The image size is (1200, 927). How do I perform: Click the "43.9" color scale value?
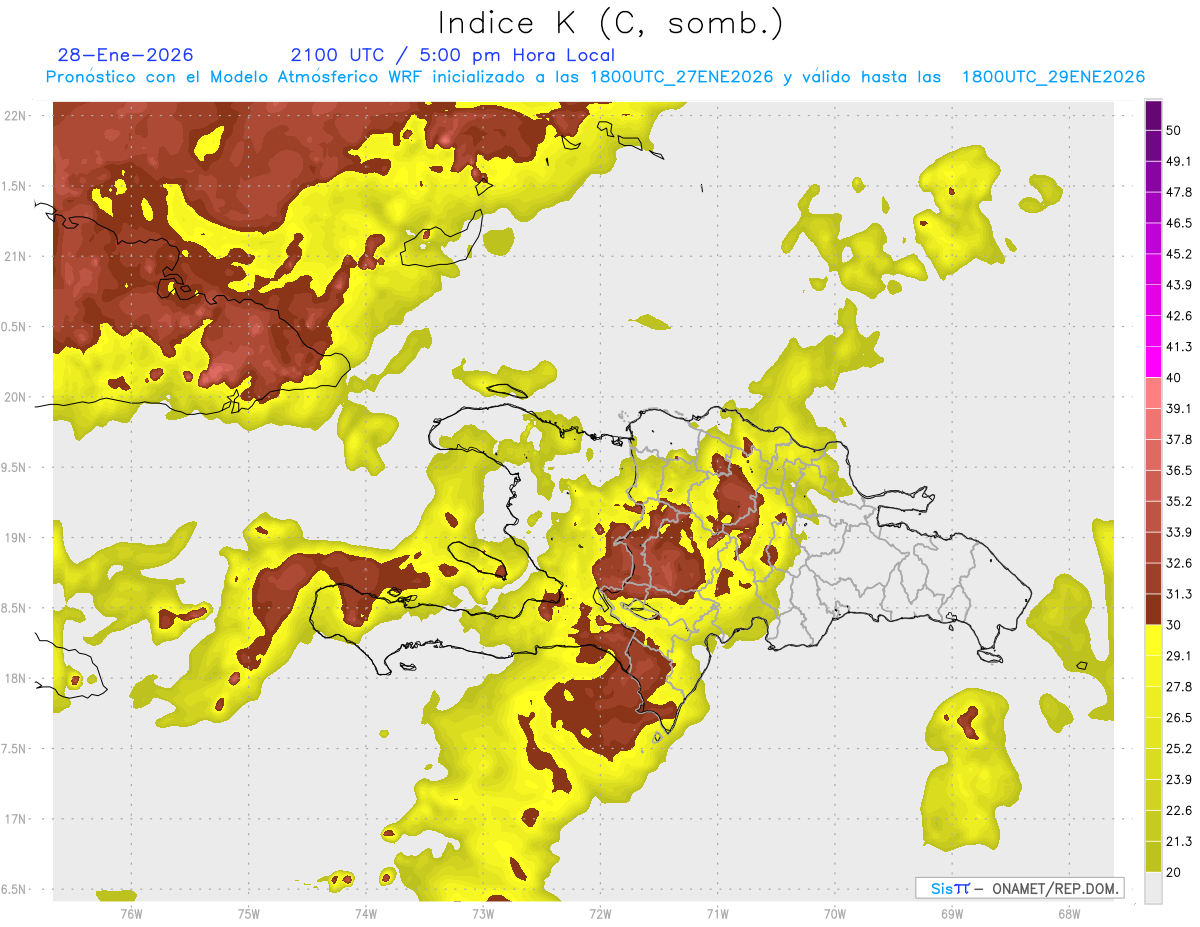tap(1179, 285)
